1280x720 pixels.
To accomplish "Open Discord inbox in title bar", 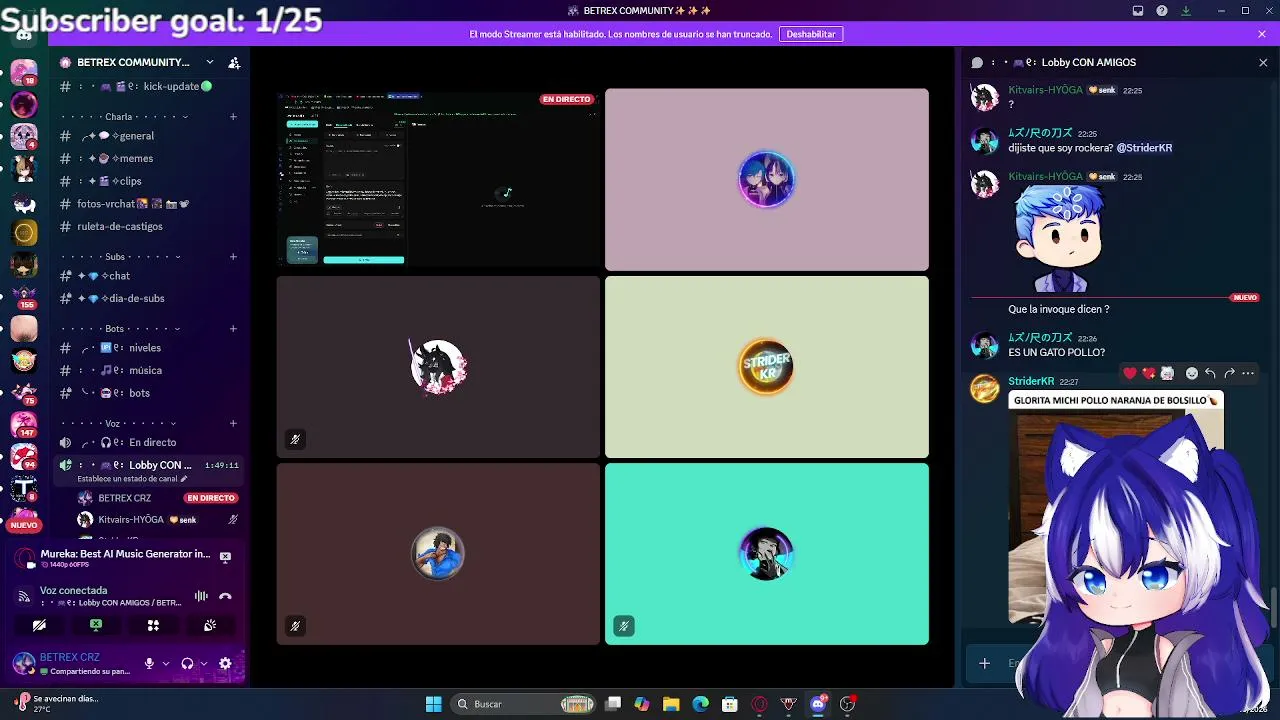I will pyautogui.click(x=1138, y=11).
